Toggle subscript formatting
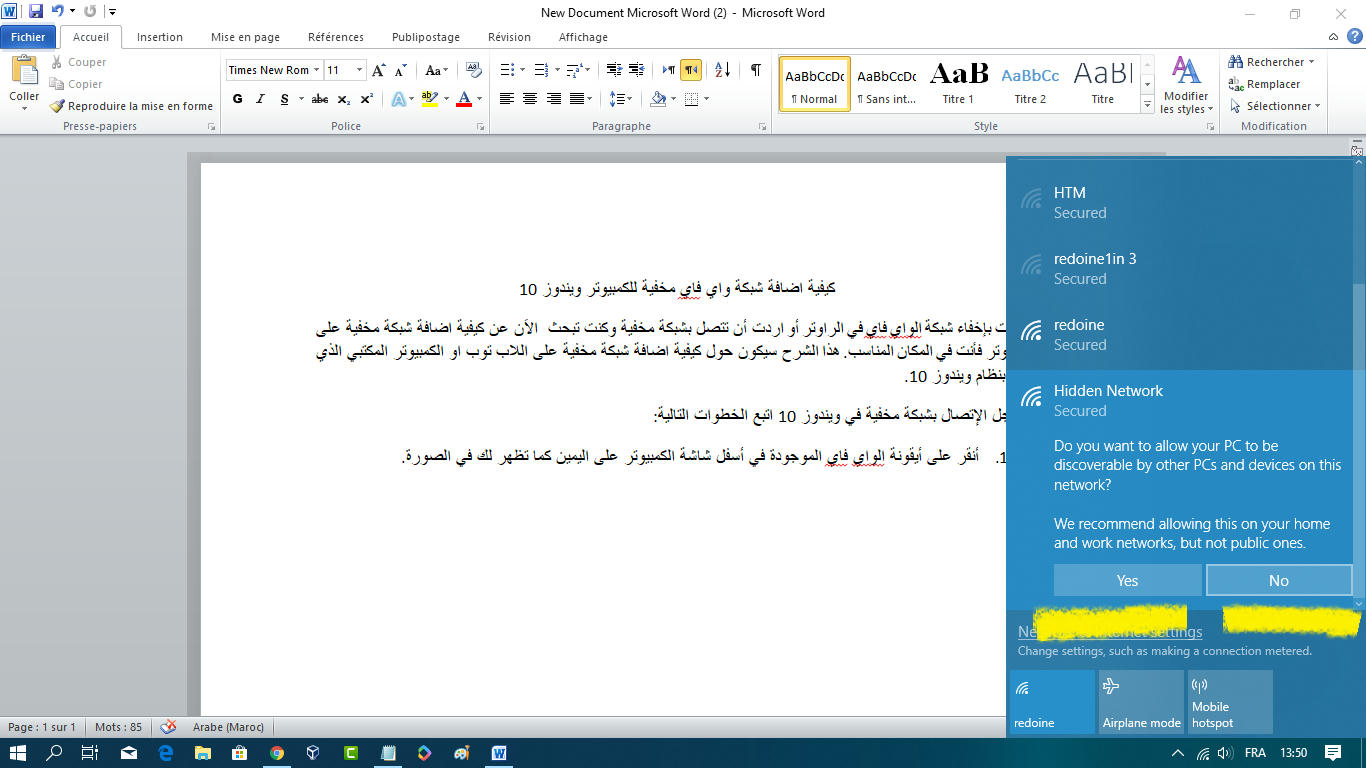The image size is (1366, 768). coord(344,99)
